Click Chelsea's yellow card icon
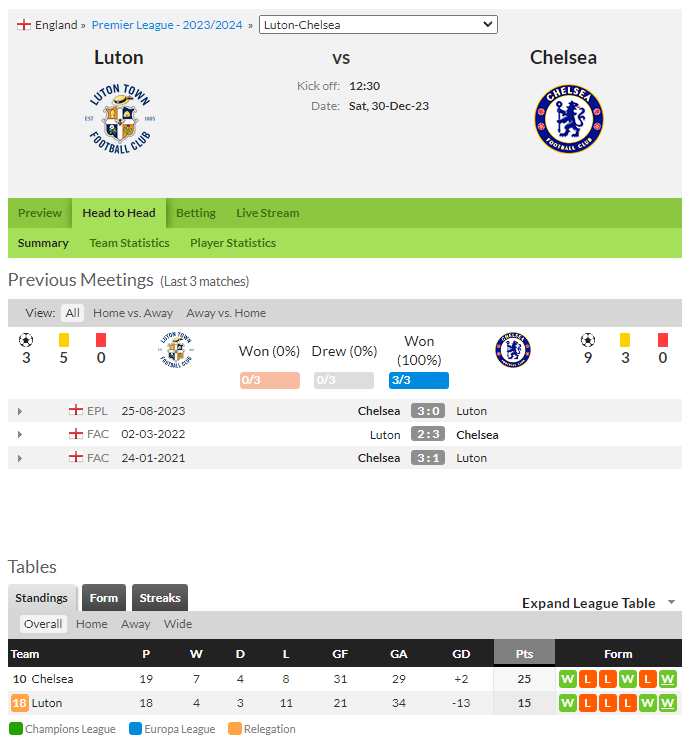This screenshot has width=692, height=751. pos(625,340)
